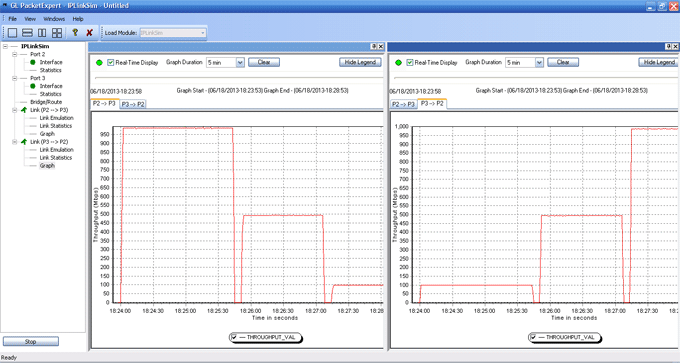Select Link Statistics under Link (P3 --> P2)
This screenshot has height=363, width=680.
tap(56, 157)
